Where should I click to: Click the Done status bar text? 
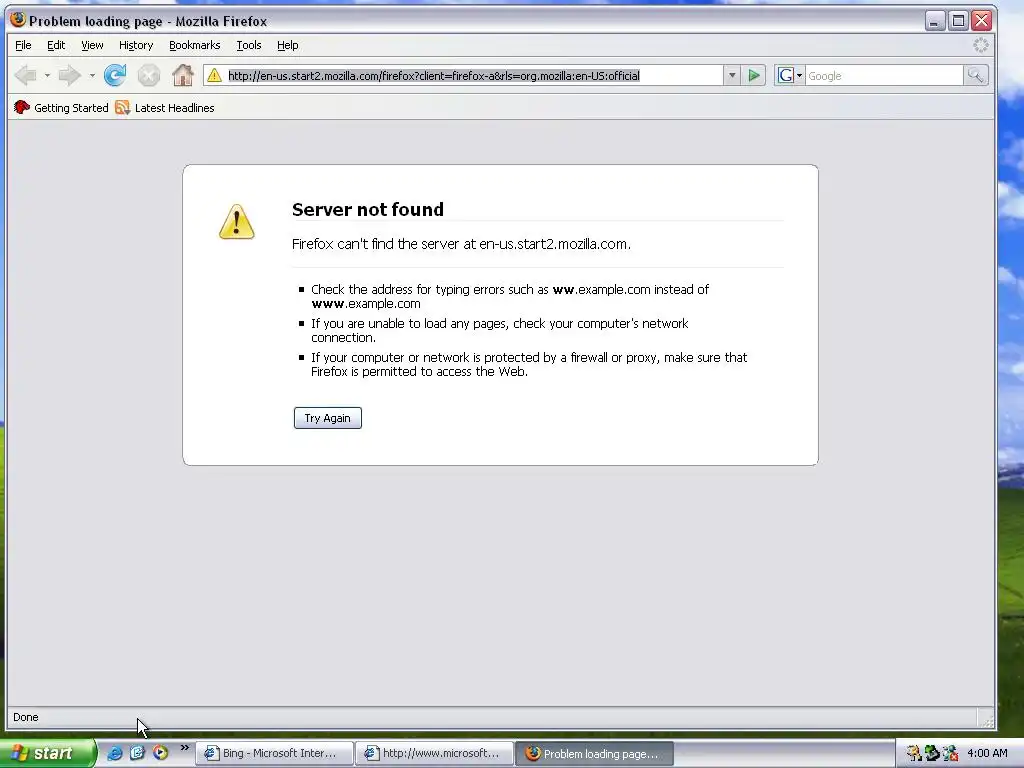25,717
